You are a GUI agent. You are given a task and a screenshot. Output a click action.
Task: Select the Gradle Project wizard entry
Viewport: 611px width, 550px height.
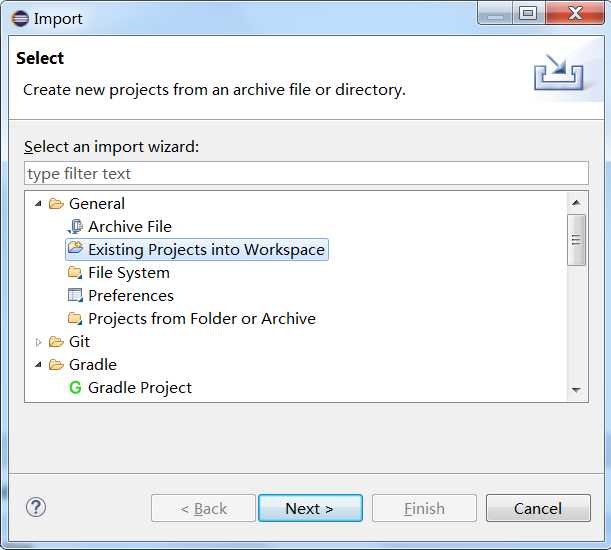coord(140,388)
